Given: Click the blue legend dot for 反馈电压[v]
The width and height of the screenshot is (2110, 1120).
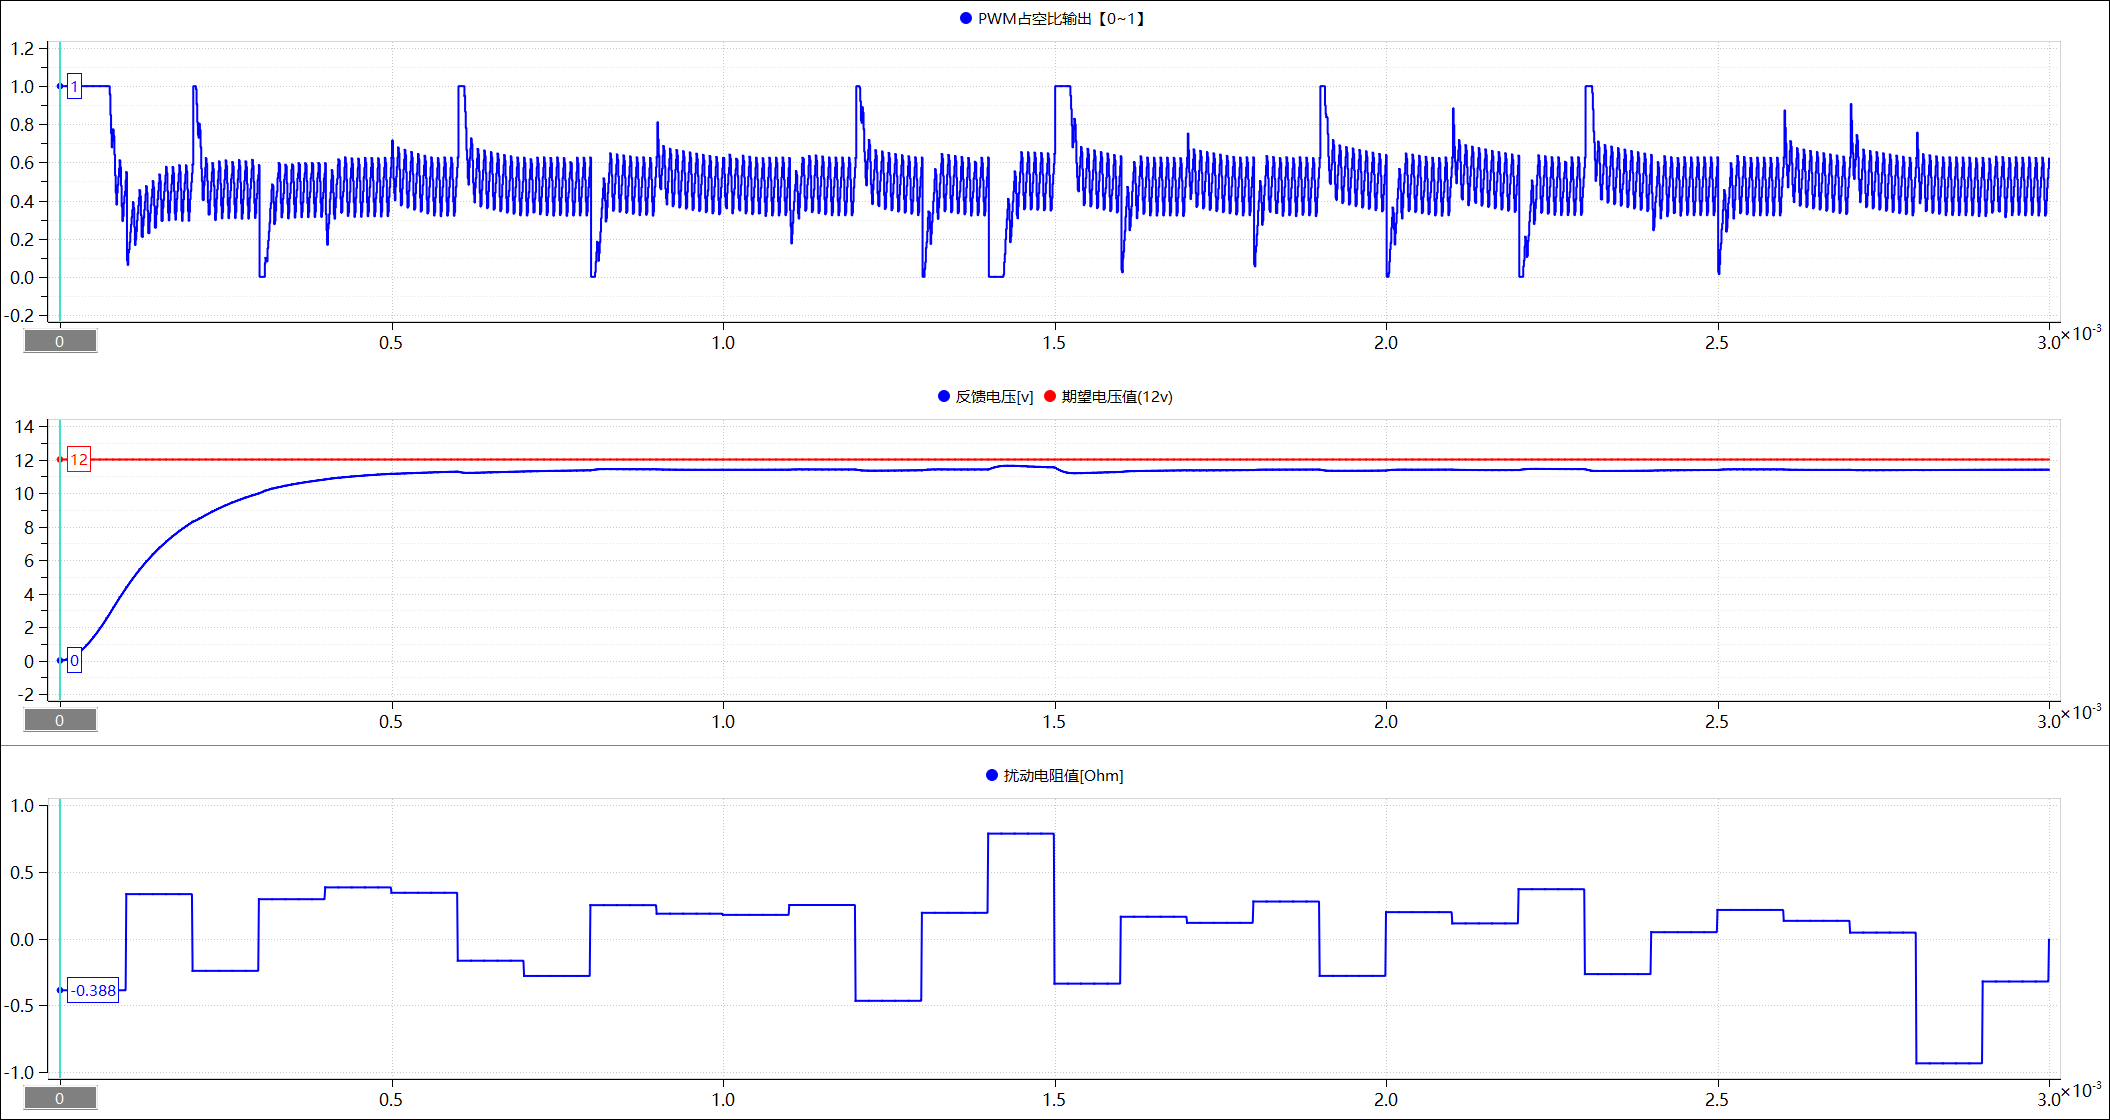Looking at the screenshot, I should coord(943,396).
